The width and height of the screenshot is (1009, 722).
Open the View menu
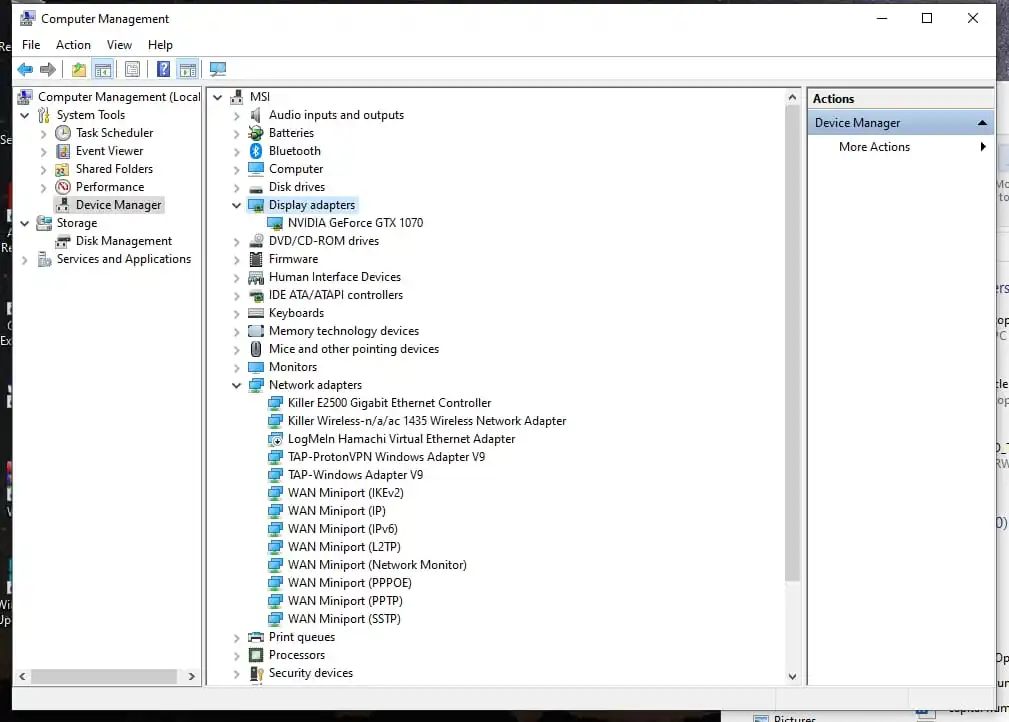[x=119, y=44]
